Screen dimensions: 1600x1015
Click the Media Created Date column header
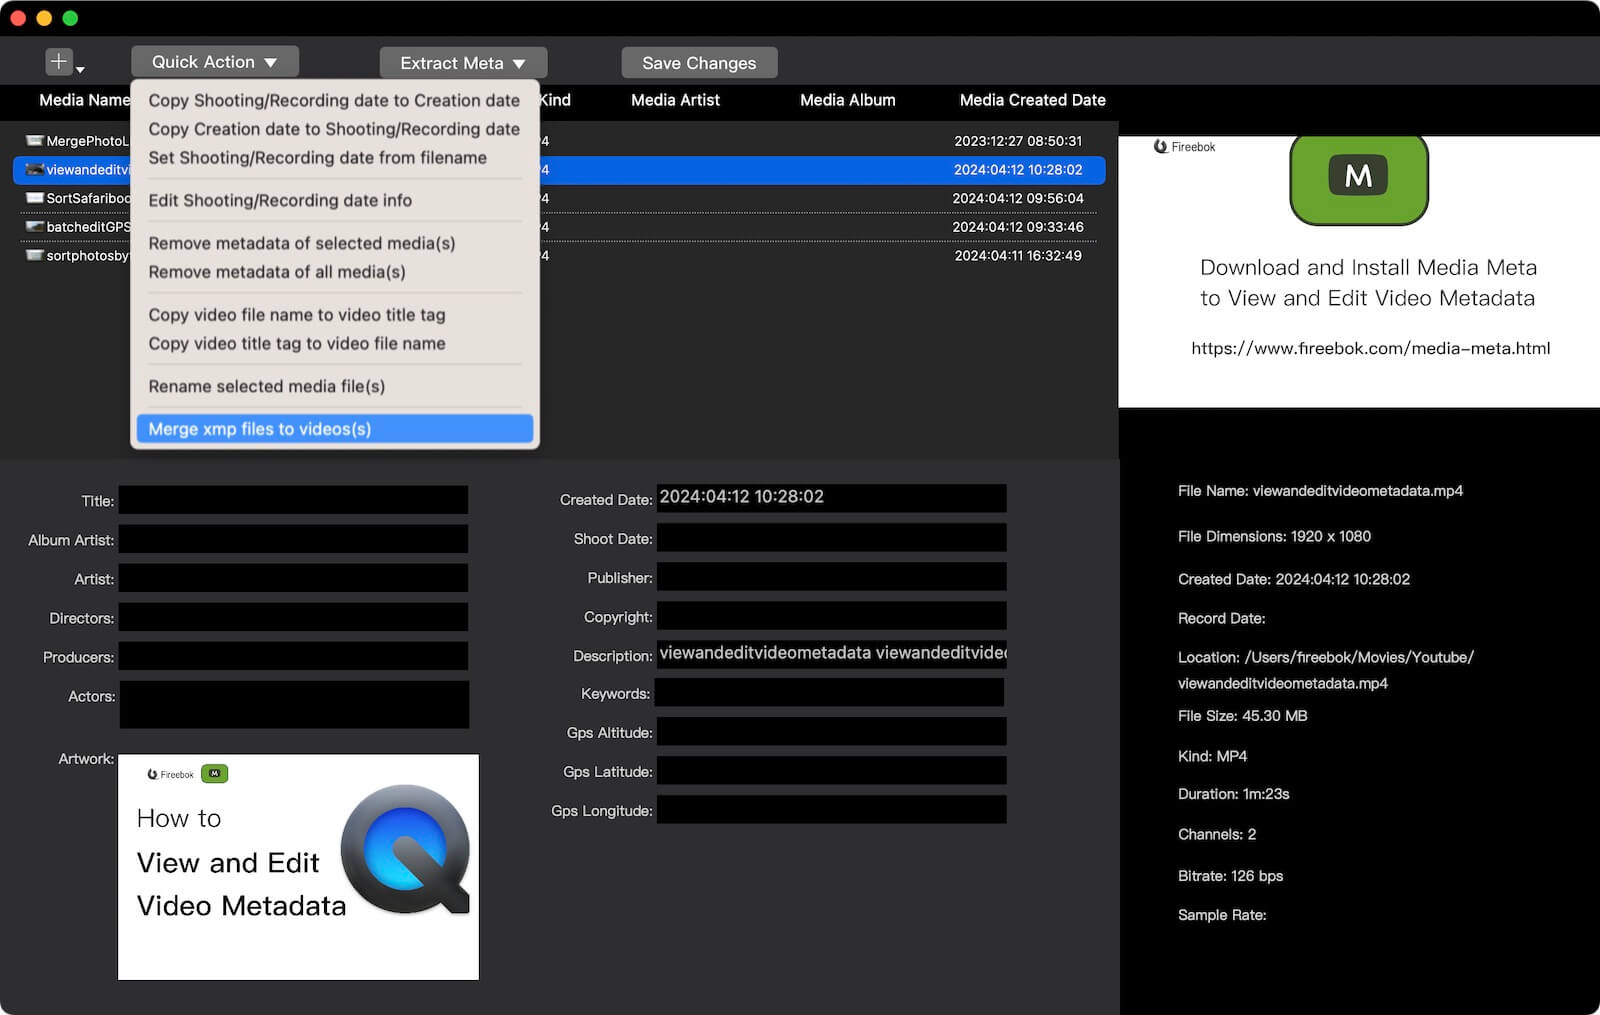point(1033,100)
